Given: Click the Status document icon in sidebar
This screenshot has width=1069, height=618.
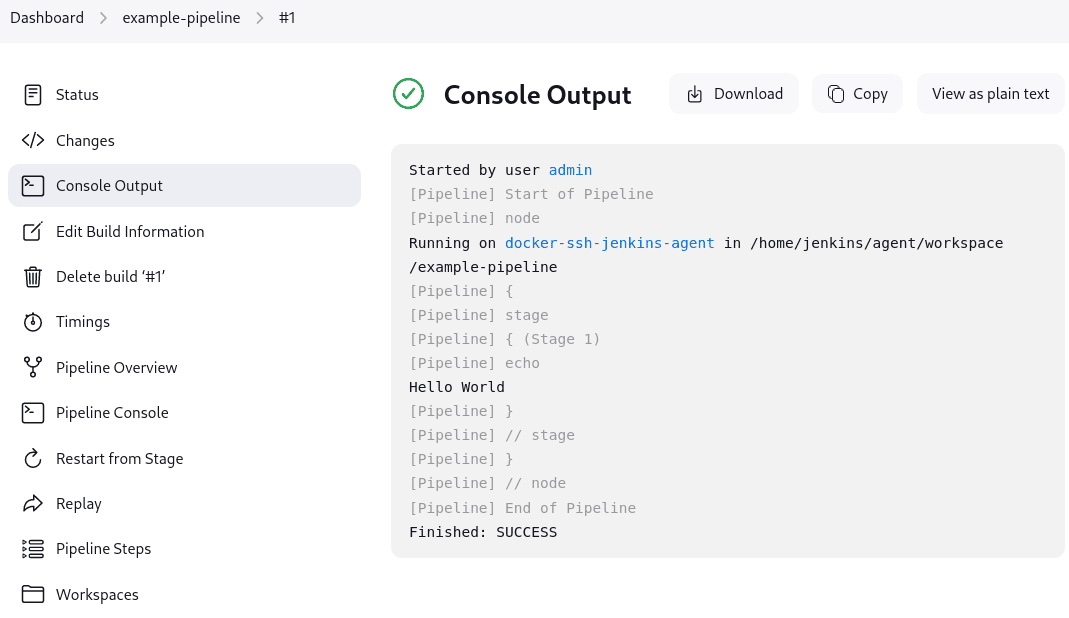Looking at the screenshot, I should point(33,95).
